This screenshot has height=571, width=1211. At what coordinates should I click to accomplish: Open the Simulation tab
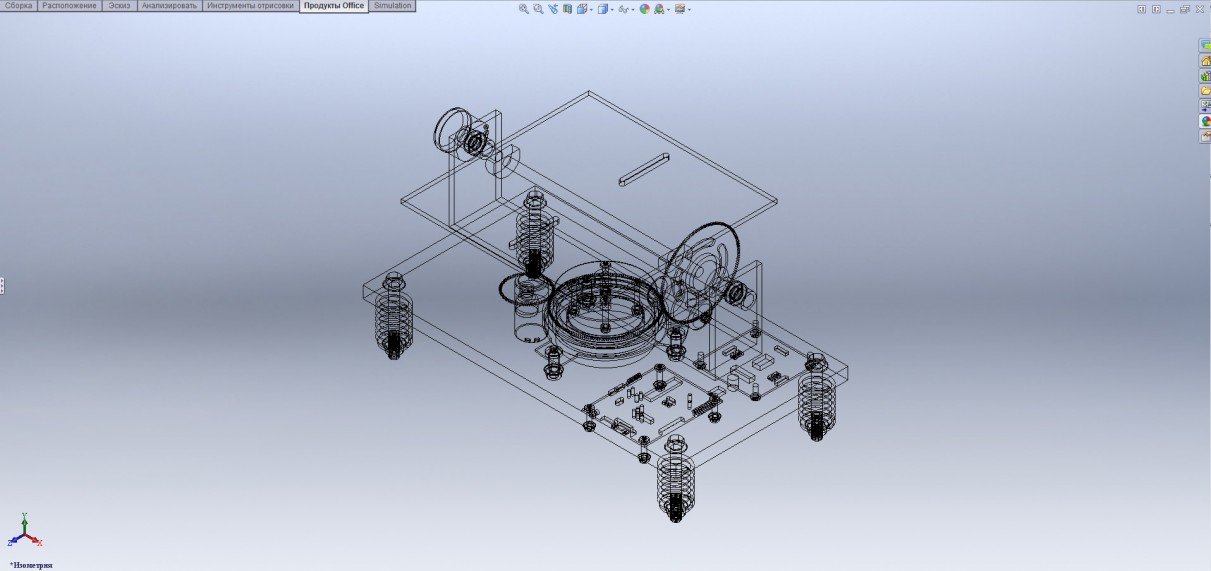(392, 6)
